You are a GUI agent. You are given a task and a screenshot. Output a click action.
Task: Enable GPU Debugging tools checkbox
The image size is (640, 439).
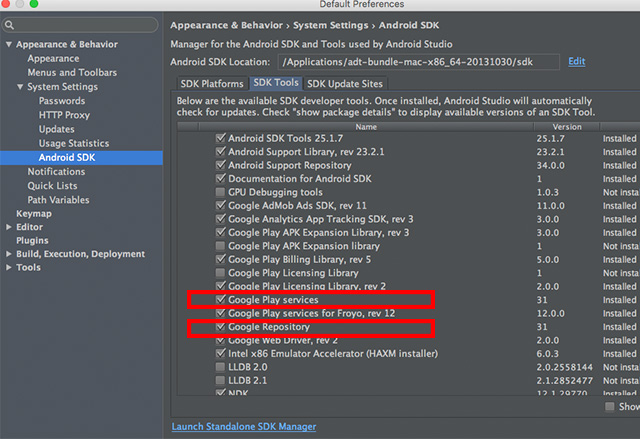[221, 192]
